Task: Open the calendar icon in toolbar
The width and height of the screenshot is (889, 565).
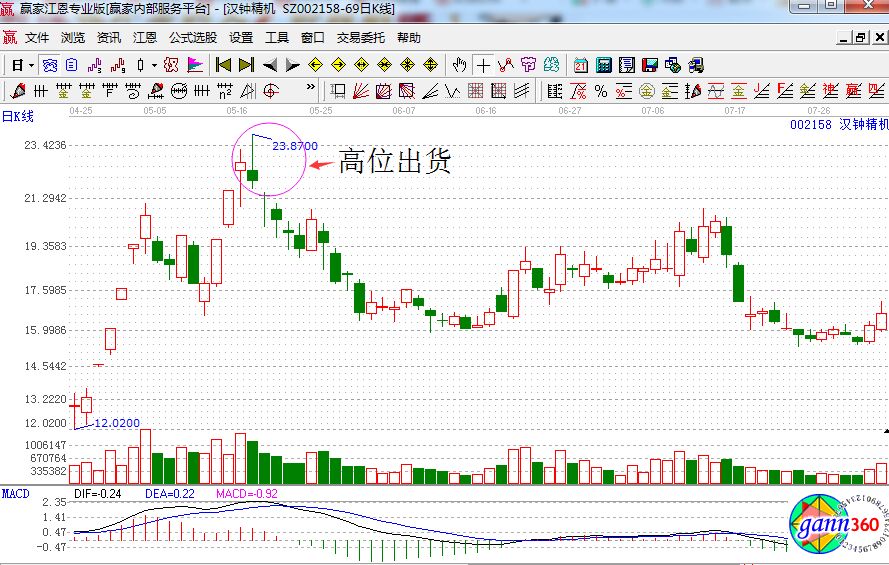Action: click(580, 65)
